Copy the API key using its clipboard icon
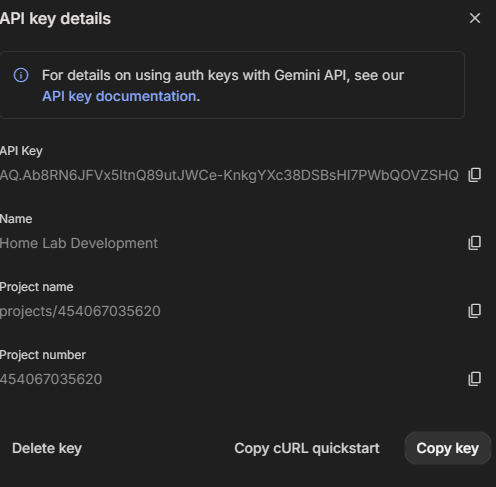 click(475, 175)
